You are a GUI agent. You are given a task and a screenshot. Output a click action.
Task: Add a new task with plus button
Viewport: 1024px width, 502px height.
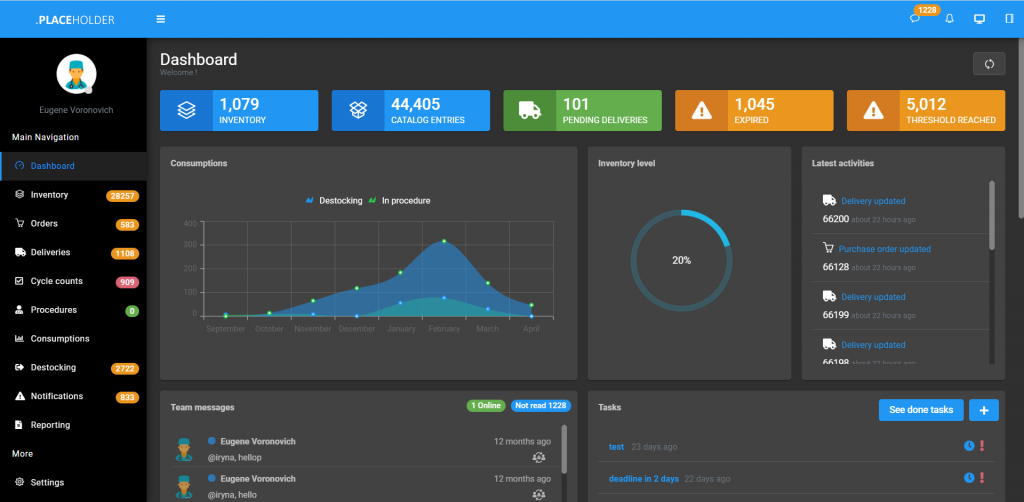[984, 410]
